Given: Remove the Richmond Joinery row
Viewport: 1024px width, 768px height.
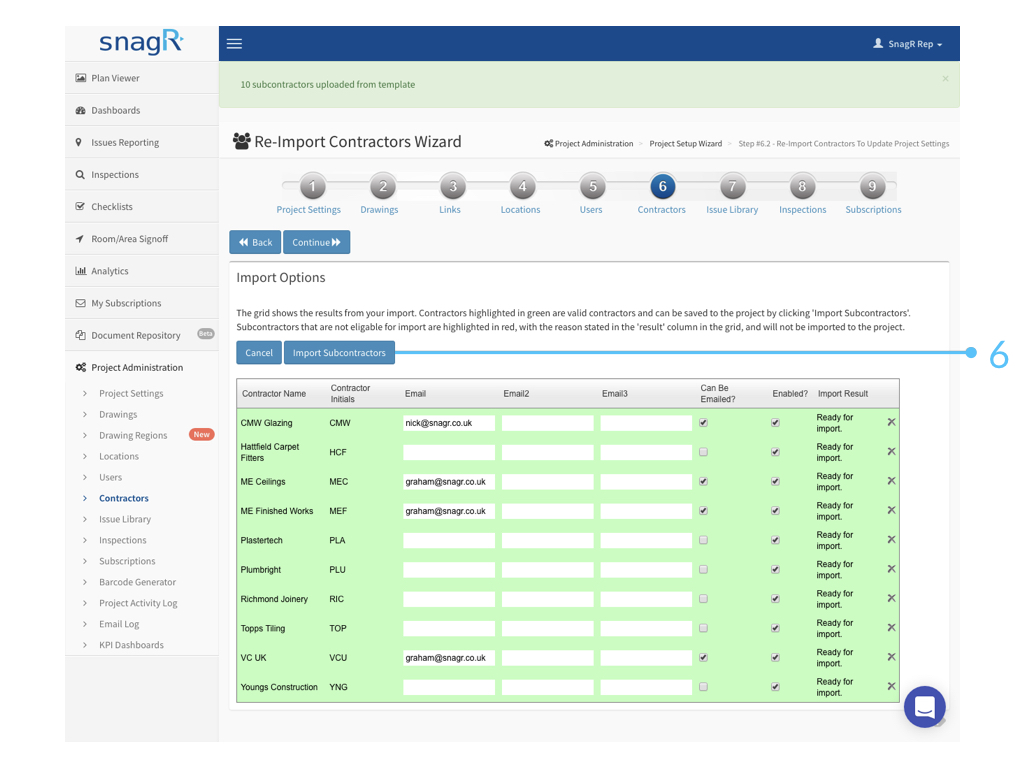Looking at the screenshot, I should pos(891,599).
